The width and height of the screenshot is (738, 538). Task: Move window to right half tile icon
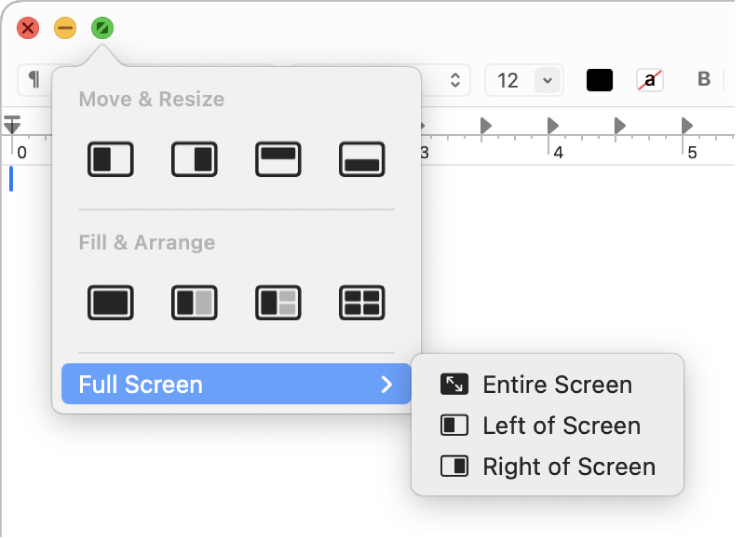(194, 160)
